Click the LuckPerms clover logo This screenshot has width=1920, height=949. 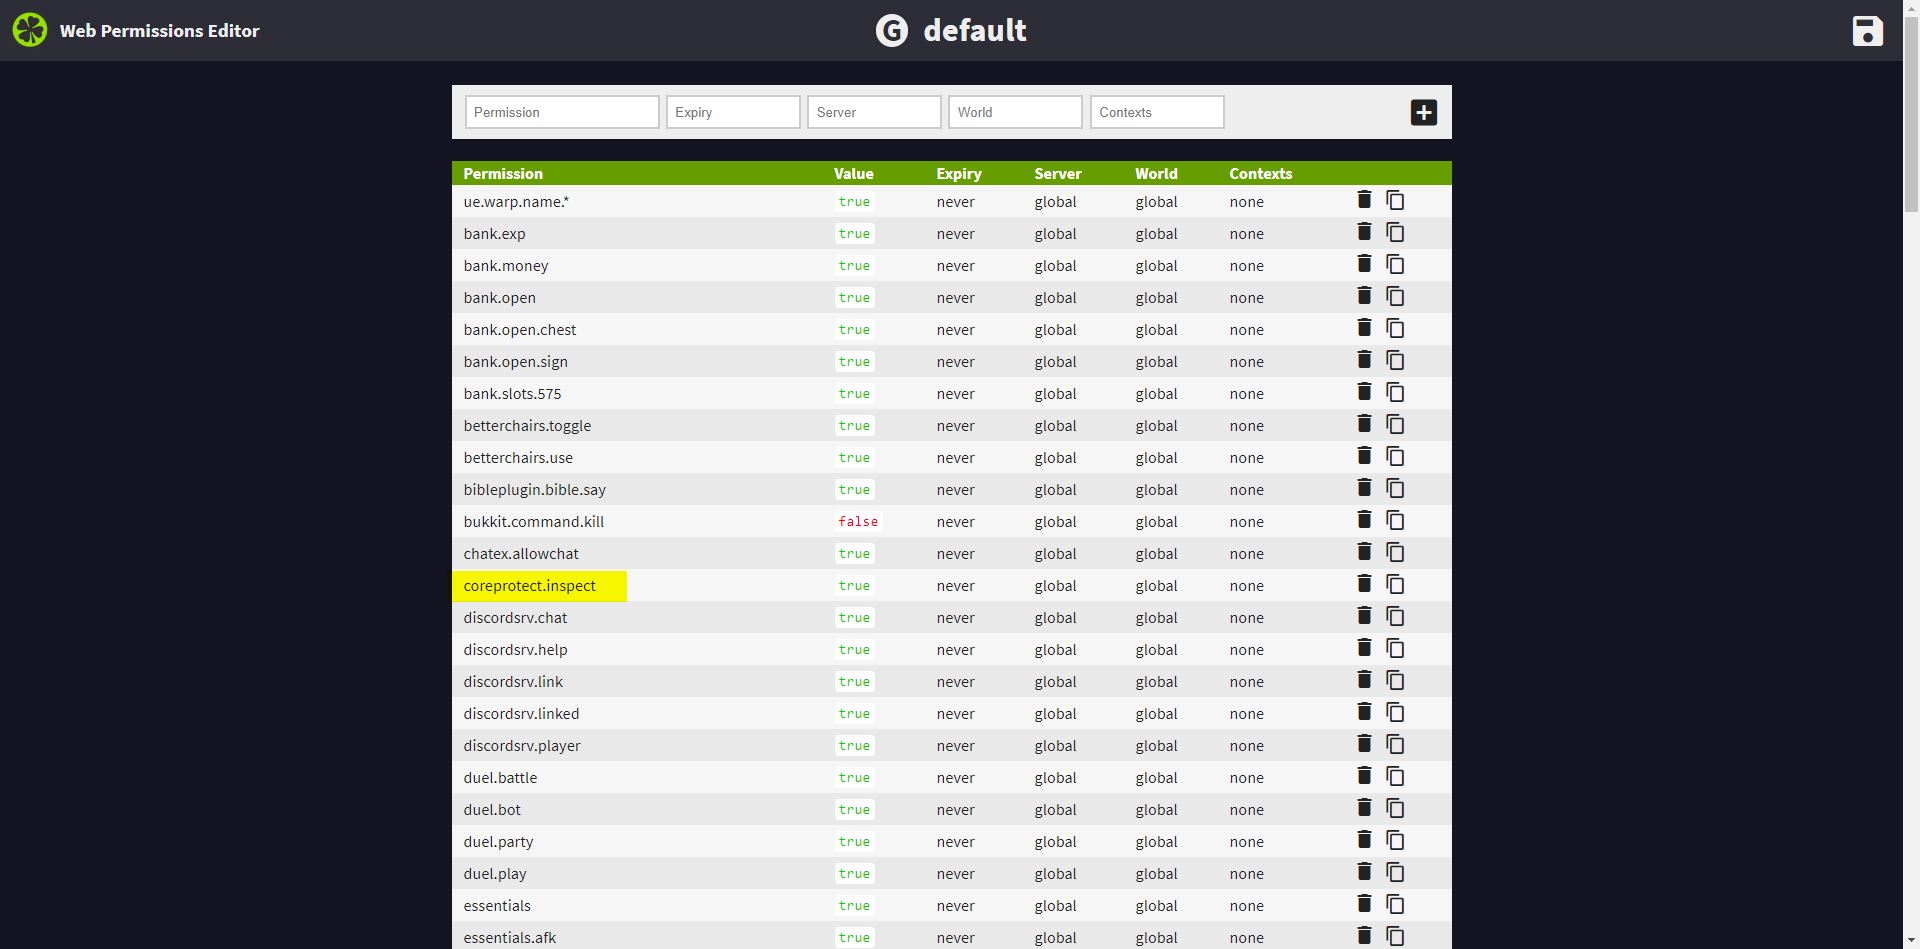[x=30, y=30]
